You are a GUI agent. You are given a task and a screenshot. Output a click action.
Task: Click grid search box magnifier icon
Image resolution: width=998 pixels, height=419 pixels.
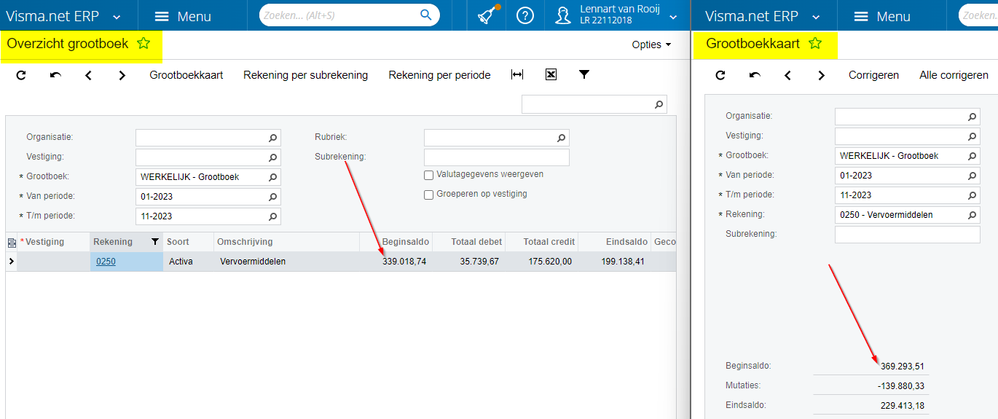coord(659,104)
